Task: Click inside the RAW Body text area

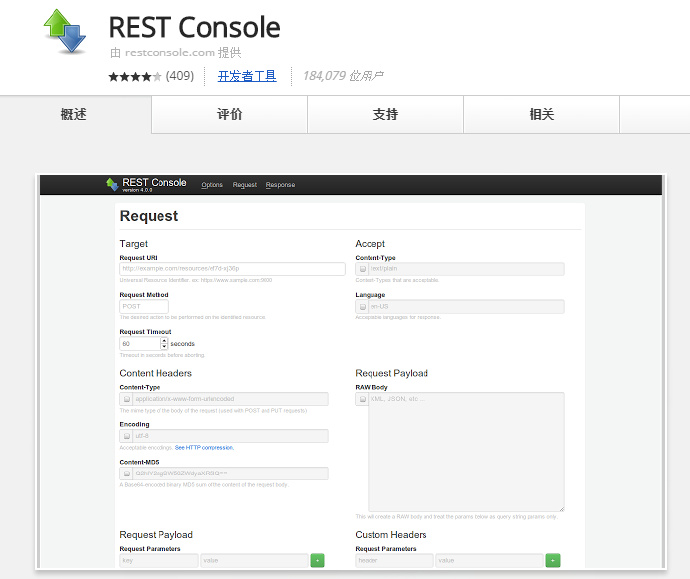Action: tap(466, 452)
